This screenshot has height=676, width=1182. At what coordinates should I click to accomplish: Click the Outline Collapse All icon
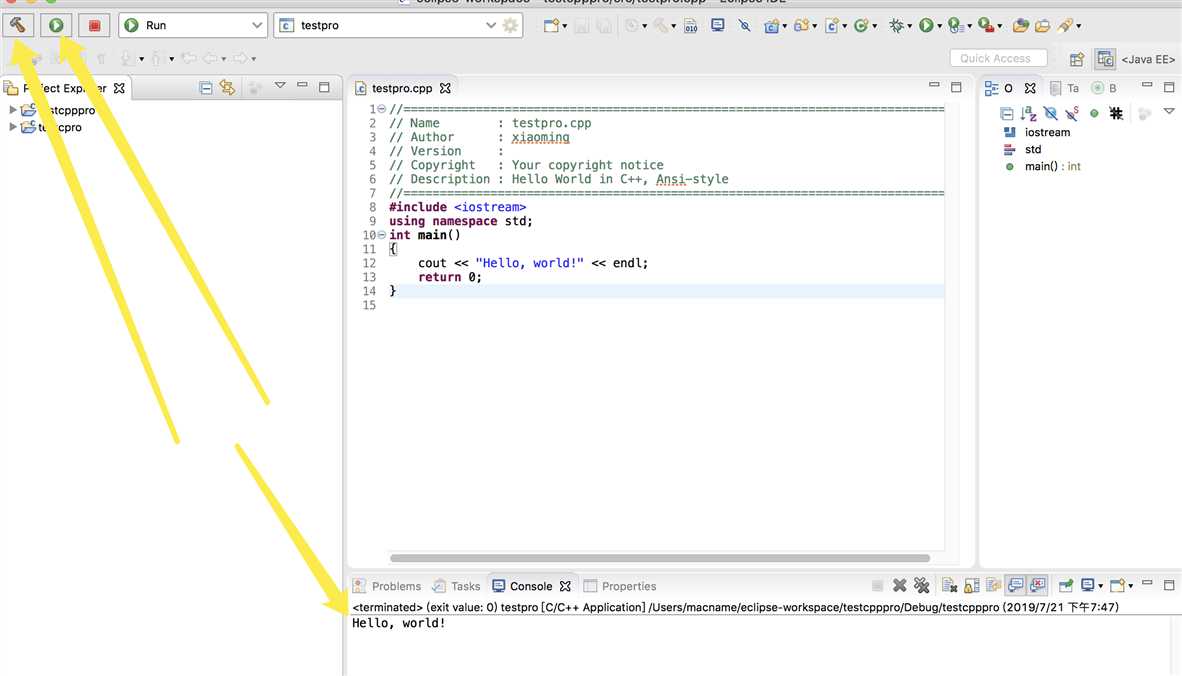click(x=1006, y=114)
